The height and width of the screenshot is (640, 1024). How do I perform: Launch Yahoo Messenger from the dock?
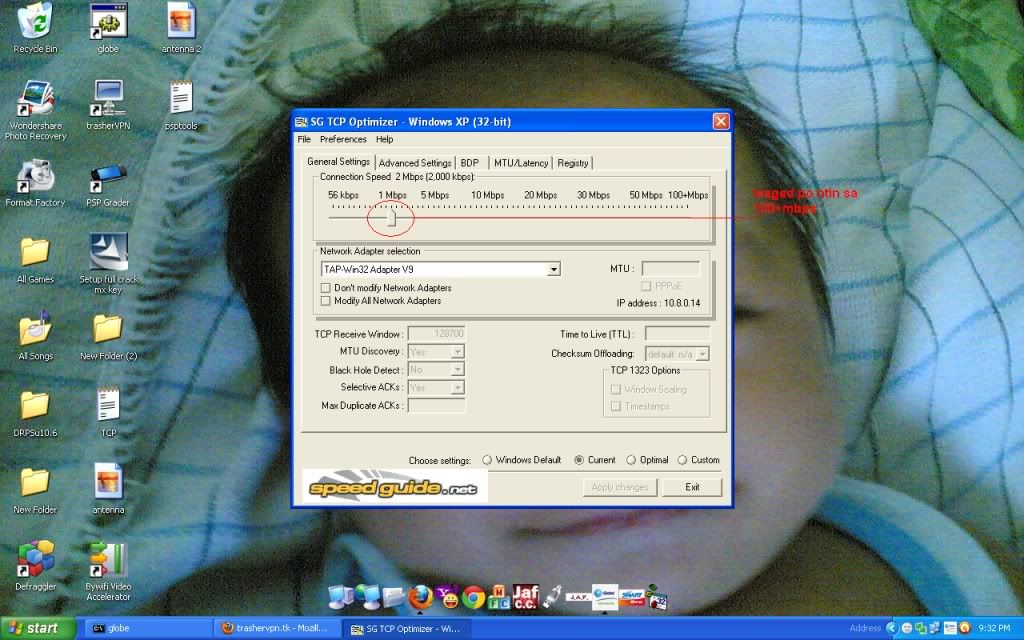[448, 596]
